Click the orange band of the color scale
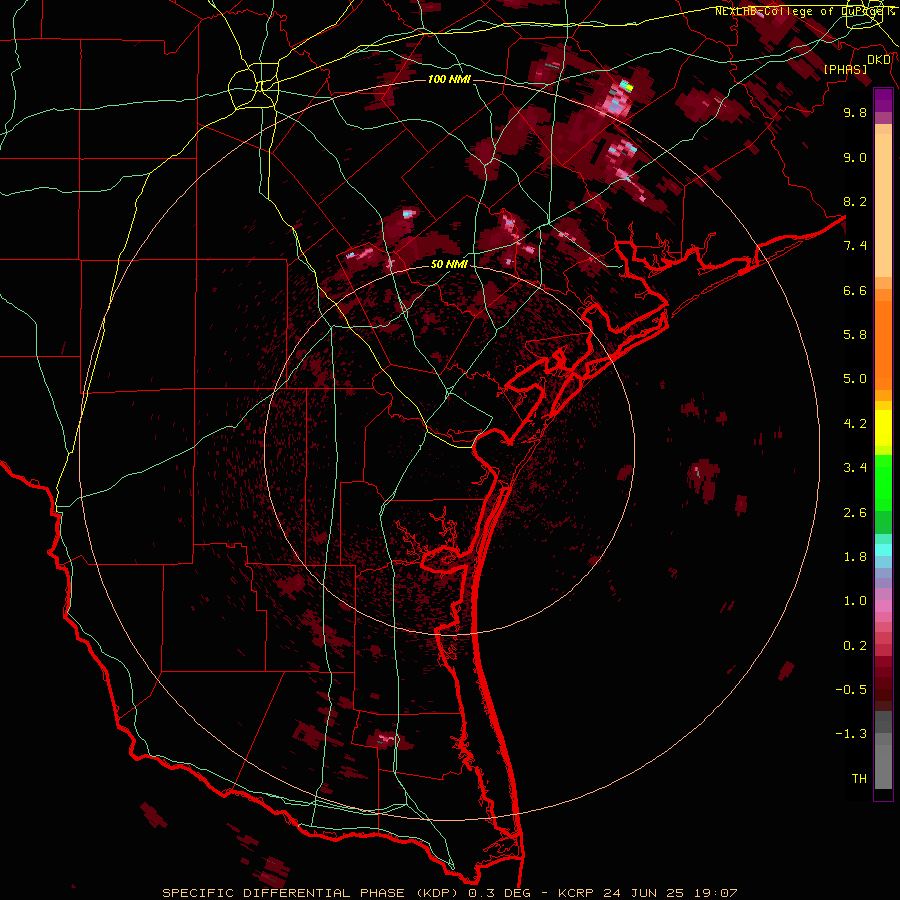The image size is (900, 900). (883, 346)
